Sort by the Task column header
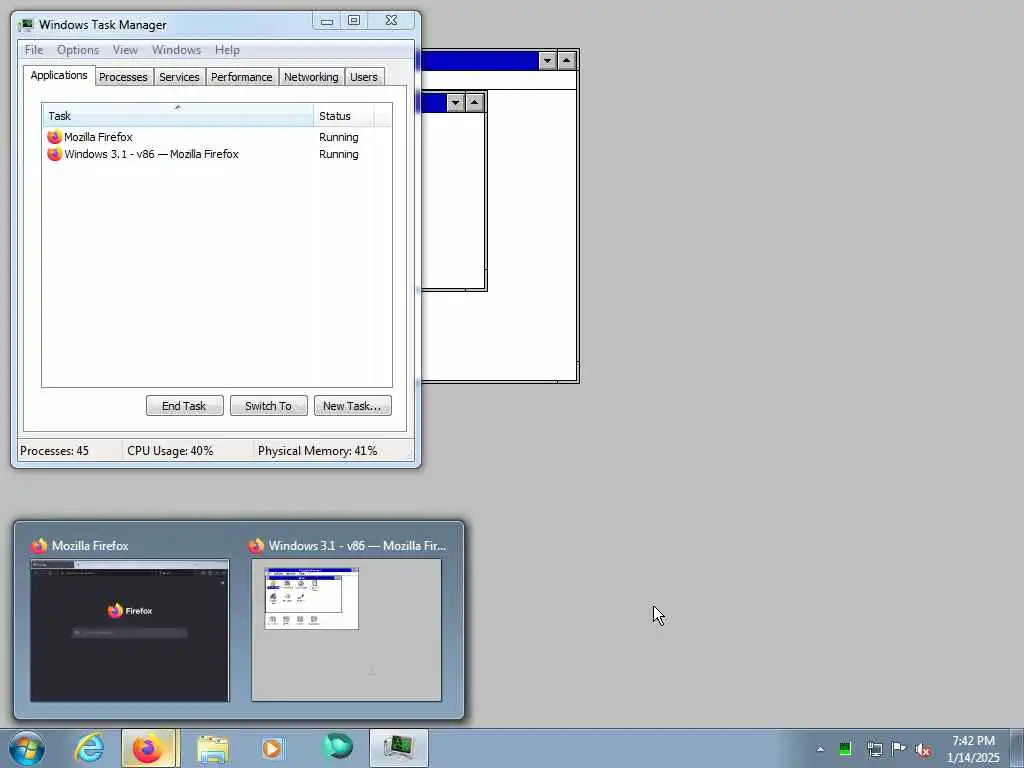The height and width of the screenshot is (768, 1024). pos(178,116)
